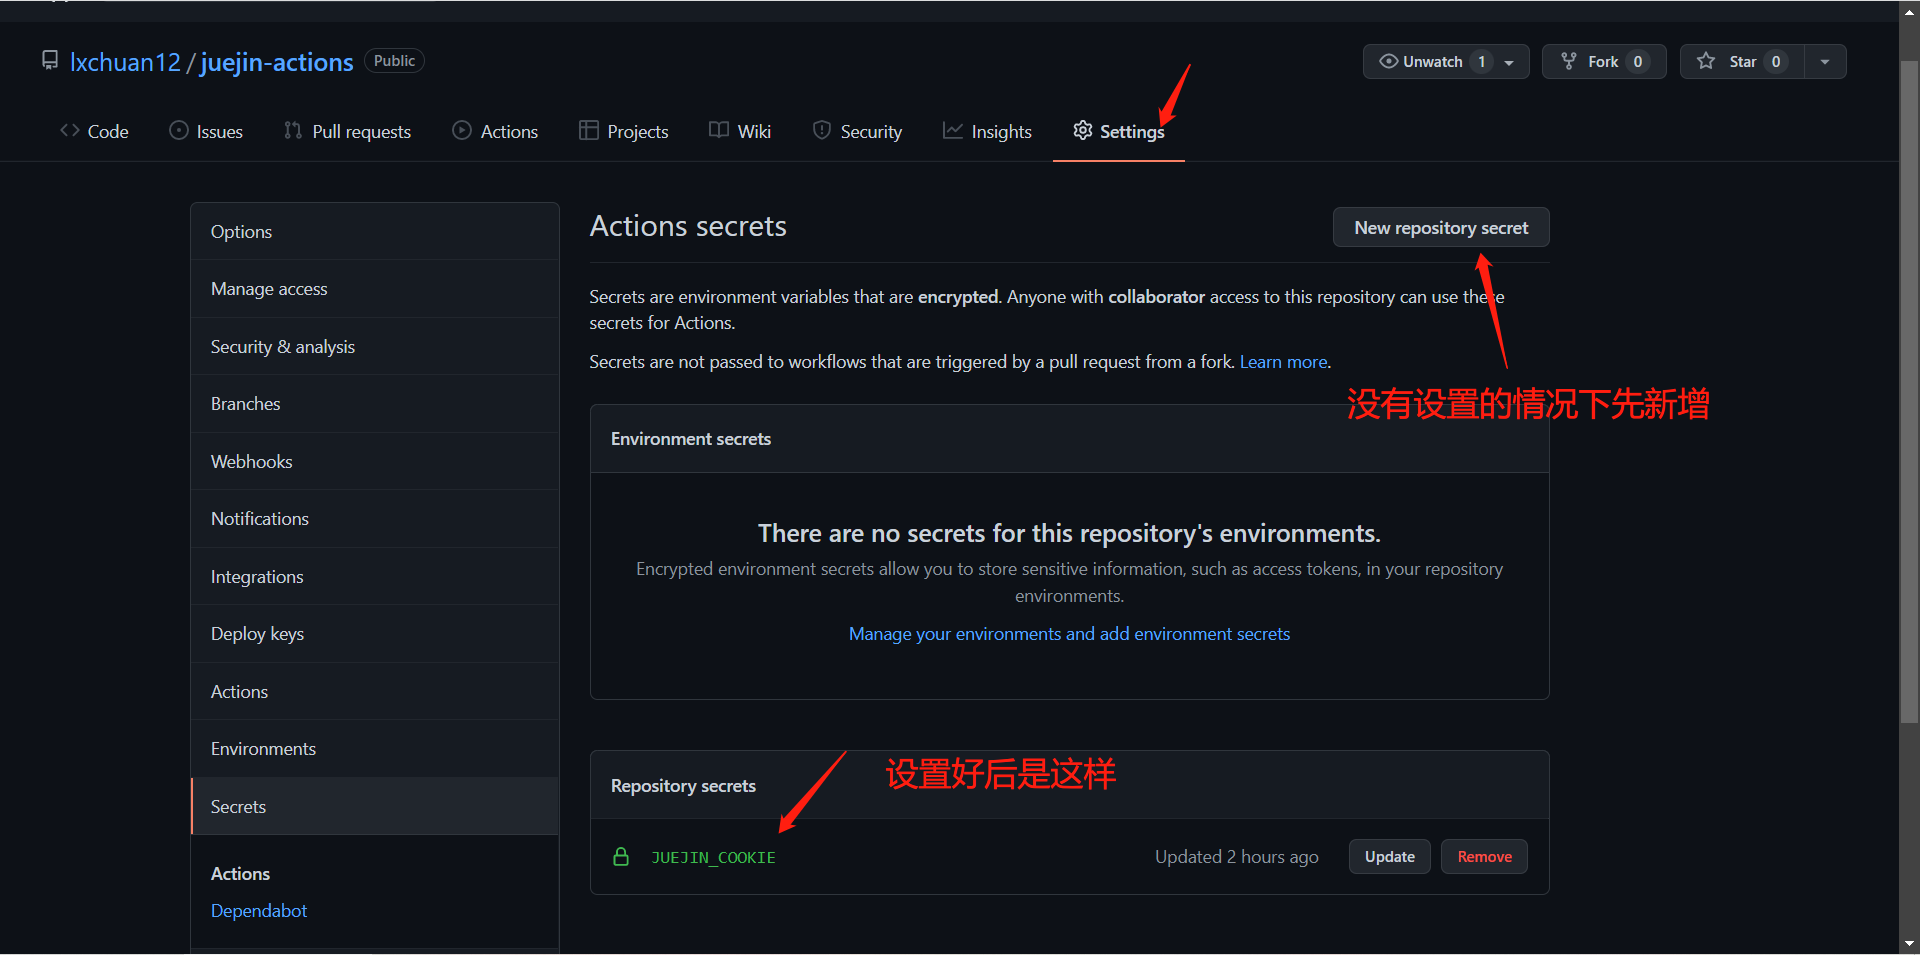
Task: Open Options in the settings sidebar
Action: click(375, 232)
